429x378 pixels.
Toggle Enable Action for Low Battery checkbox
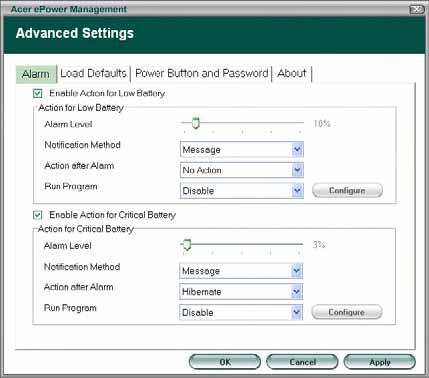coord(38,93)
